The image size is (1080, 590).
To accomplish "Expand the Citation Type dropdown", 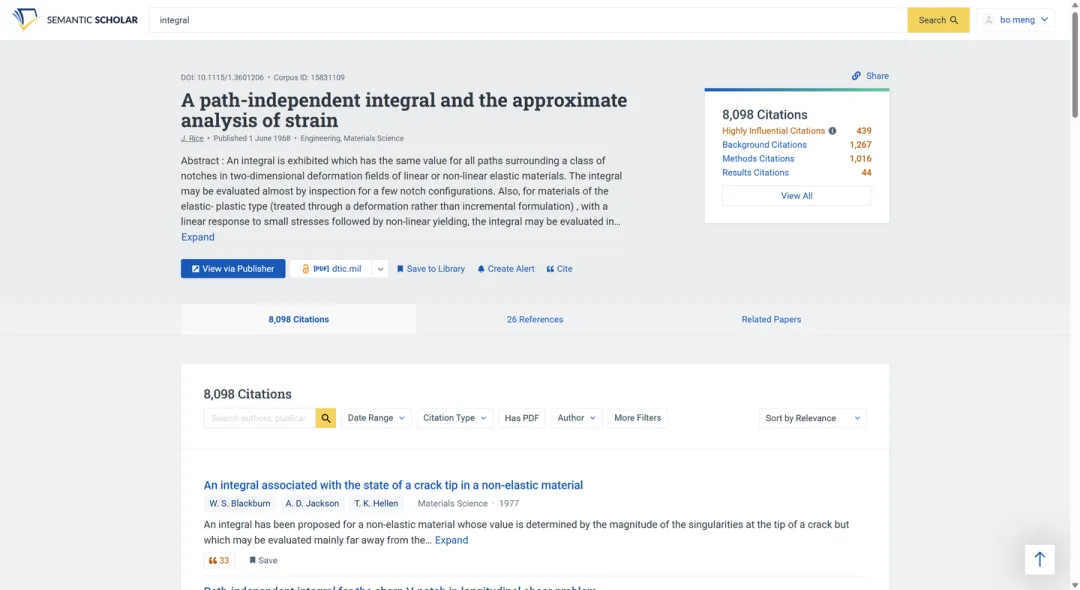I will pos(455,417).
